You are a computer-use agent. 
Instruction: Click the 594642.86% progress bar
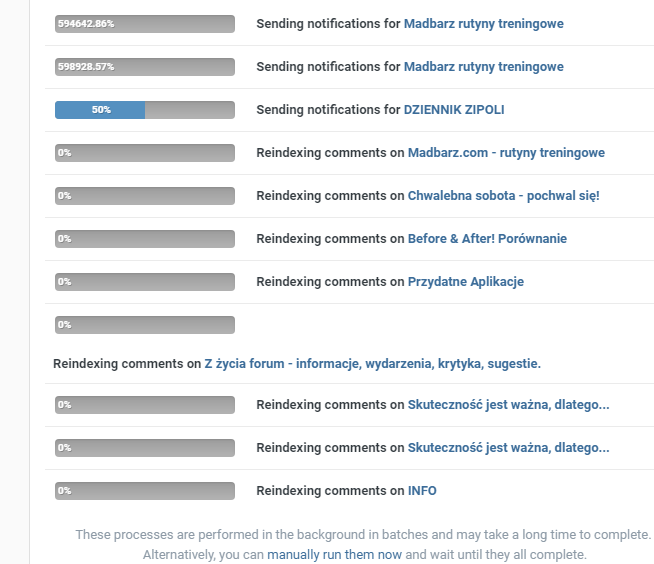coord(145,24)
